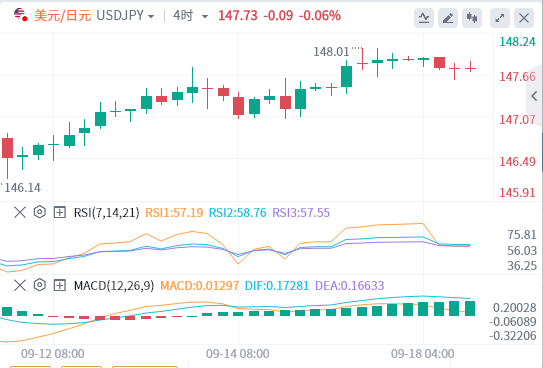The width and height of the screenshot is (543, 368).
Task: Click the 09-14 08:00 time axis label
Action: (238, 354)
